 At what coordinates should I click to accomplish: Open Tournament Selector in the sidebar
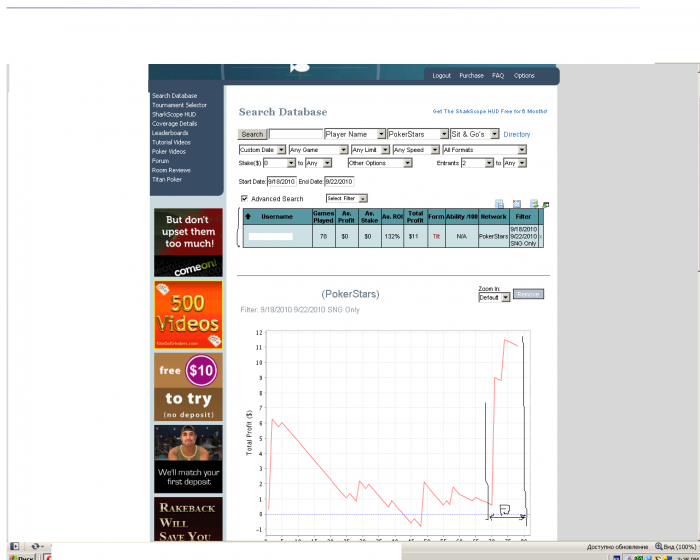pyautogui.click(x=179, y=105)
